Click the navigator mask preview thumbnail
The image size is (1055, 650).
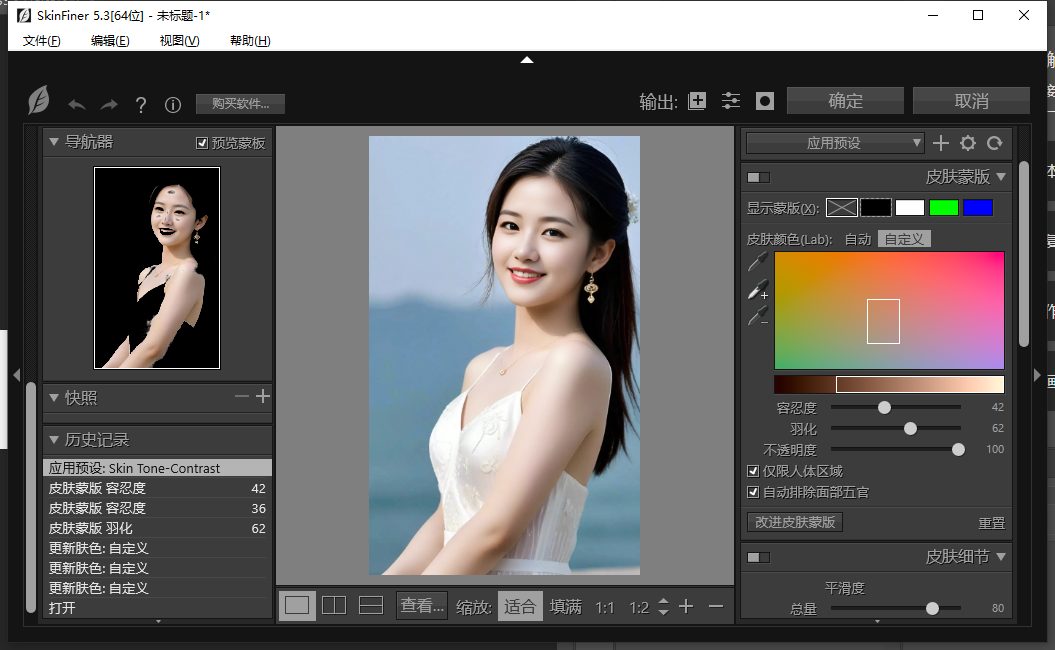point(157,268)
